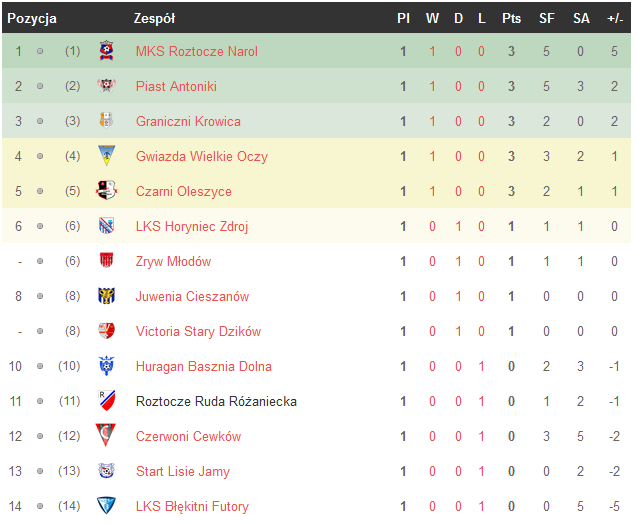
Task: Open the Start Lisie Jamy team link
Action: coord(182,472)
